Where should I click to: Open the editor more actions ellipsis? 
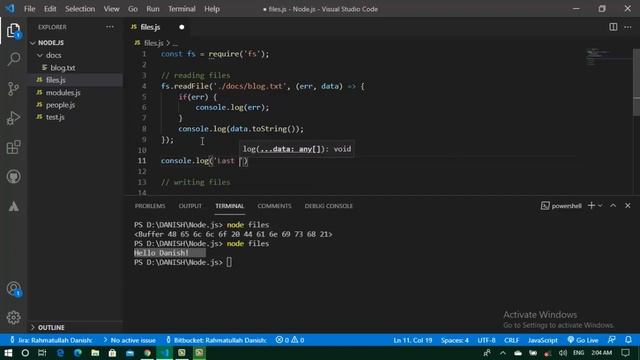[x=628, y=27]
